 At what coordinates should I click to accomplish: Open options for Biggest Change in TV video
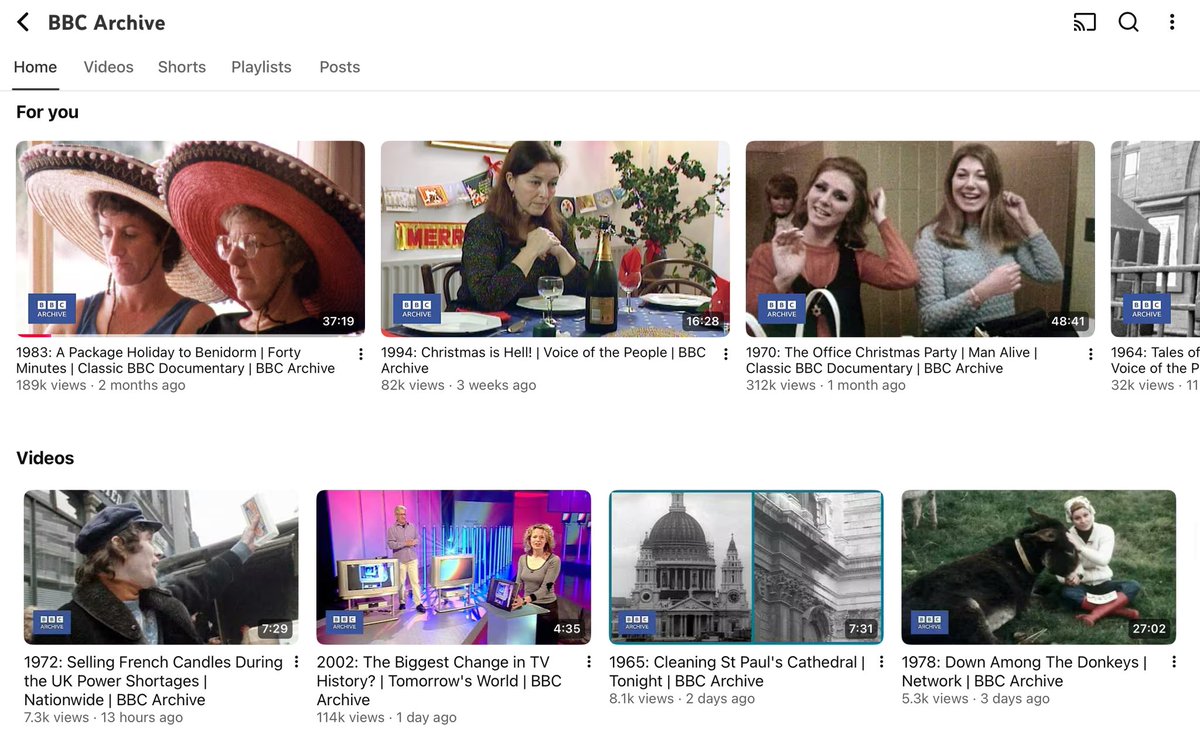589,662
